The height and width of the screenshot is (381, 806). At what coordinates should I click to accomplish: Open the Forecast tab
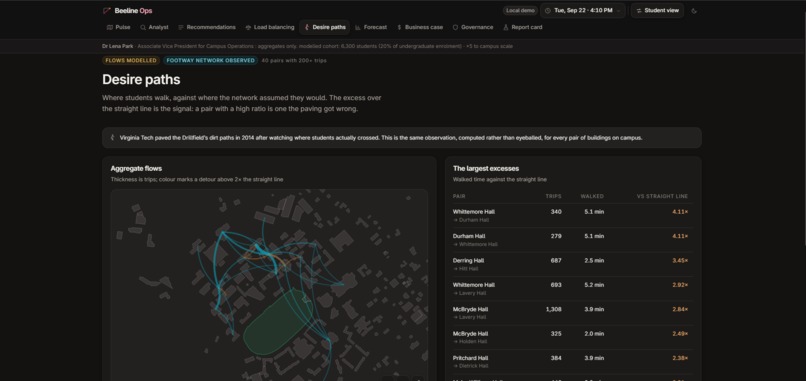click(371, 27)
